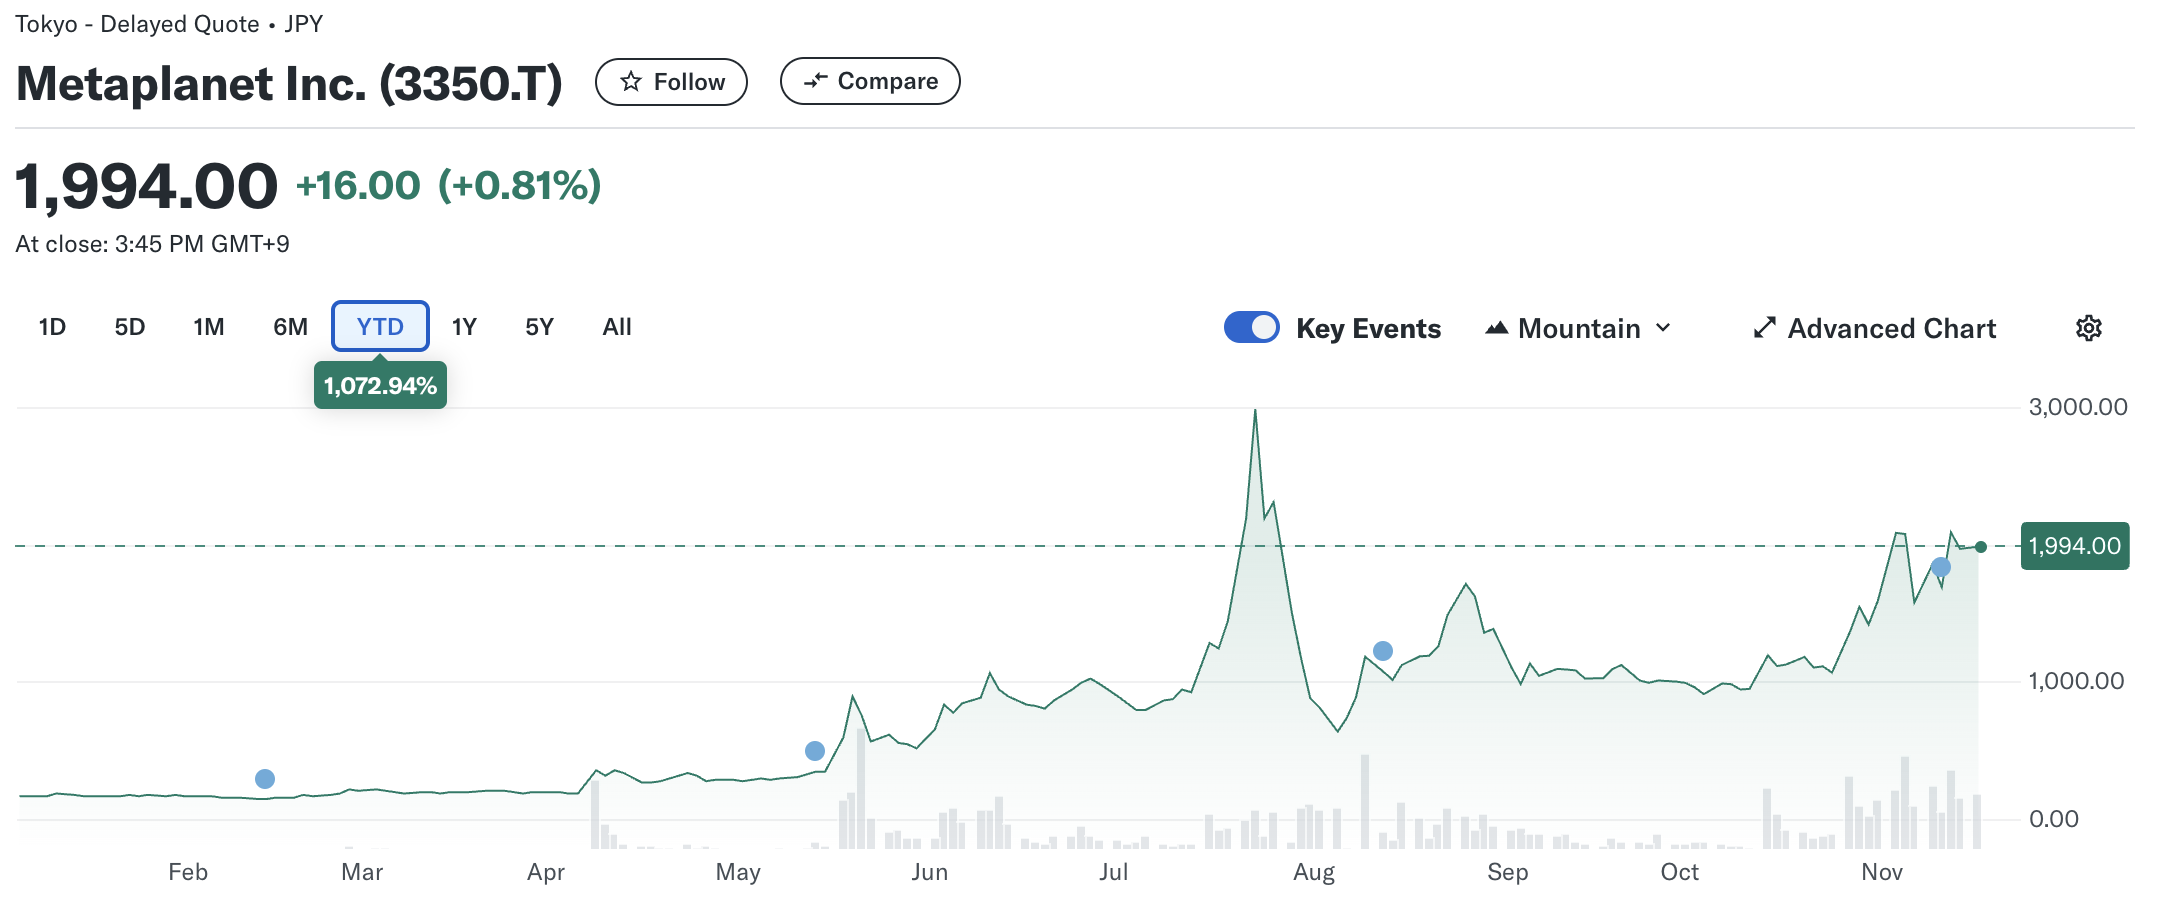The height and width of the screenshot is (907, 2174).
Task: Choose the 1M time period
Action: coord(209,327)
